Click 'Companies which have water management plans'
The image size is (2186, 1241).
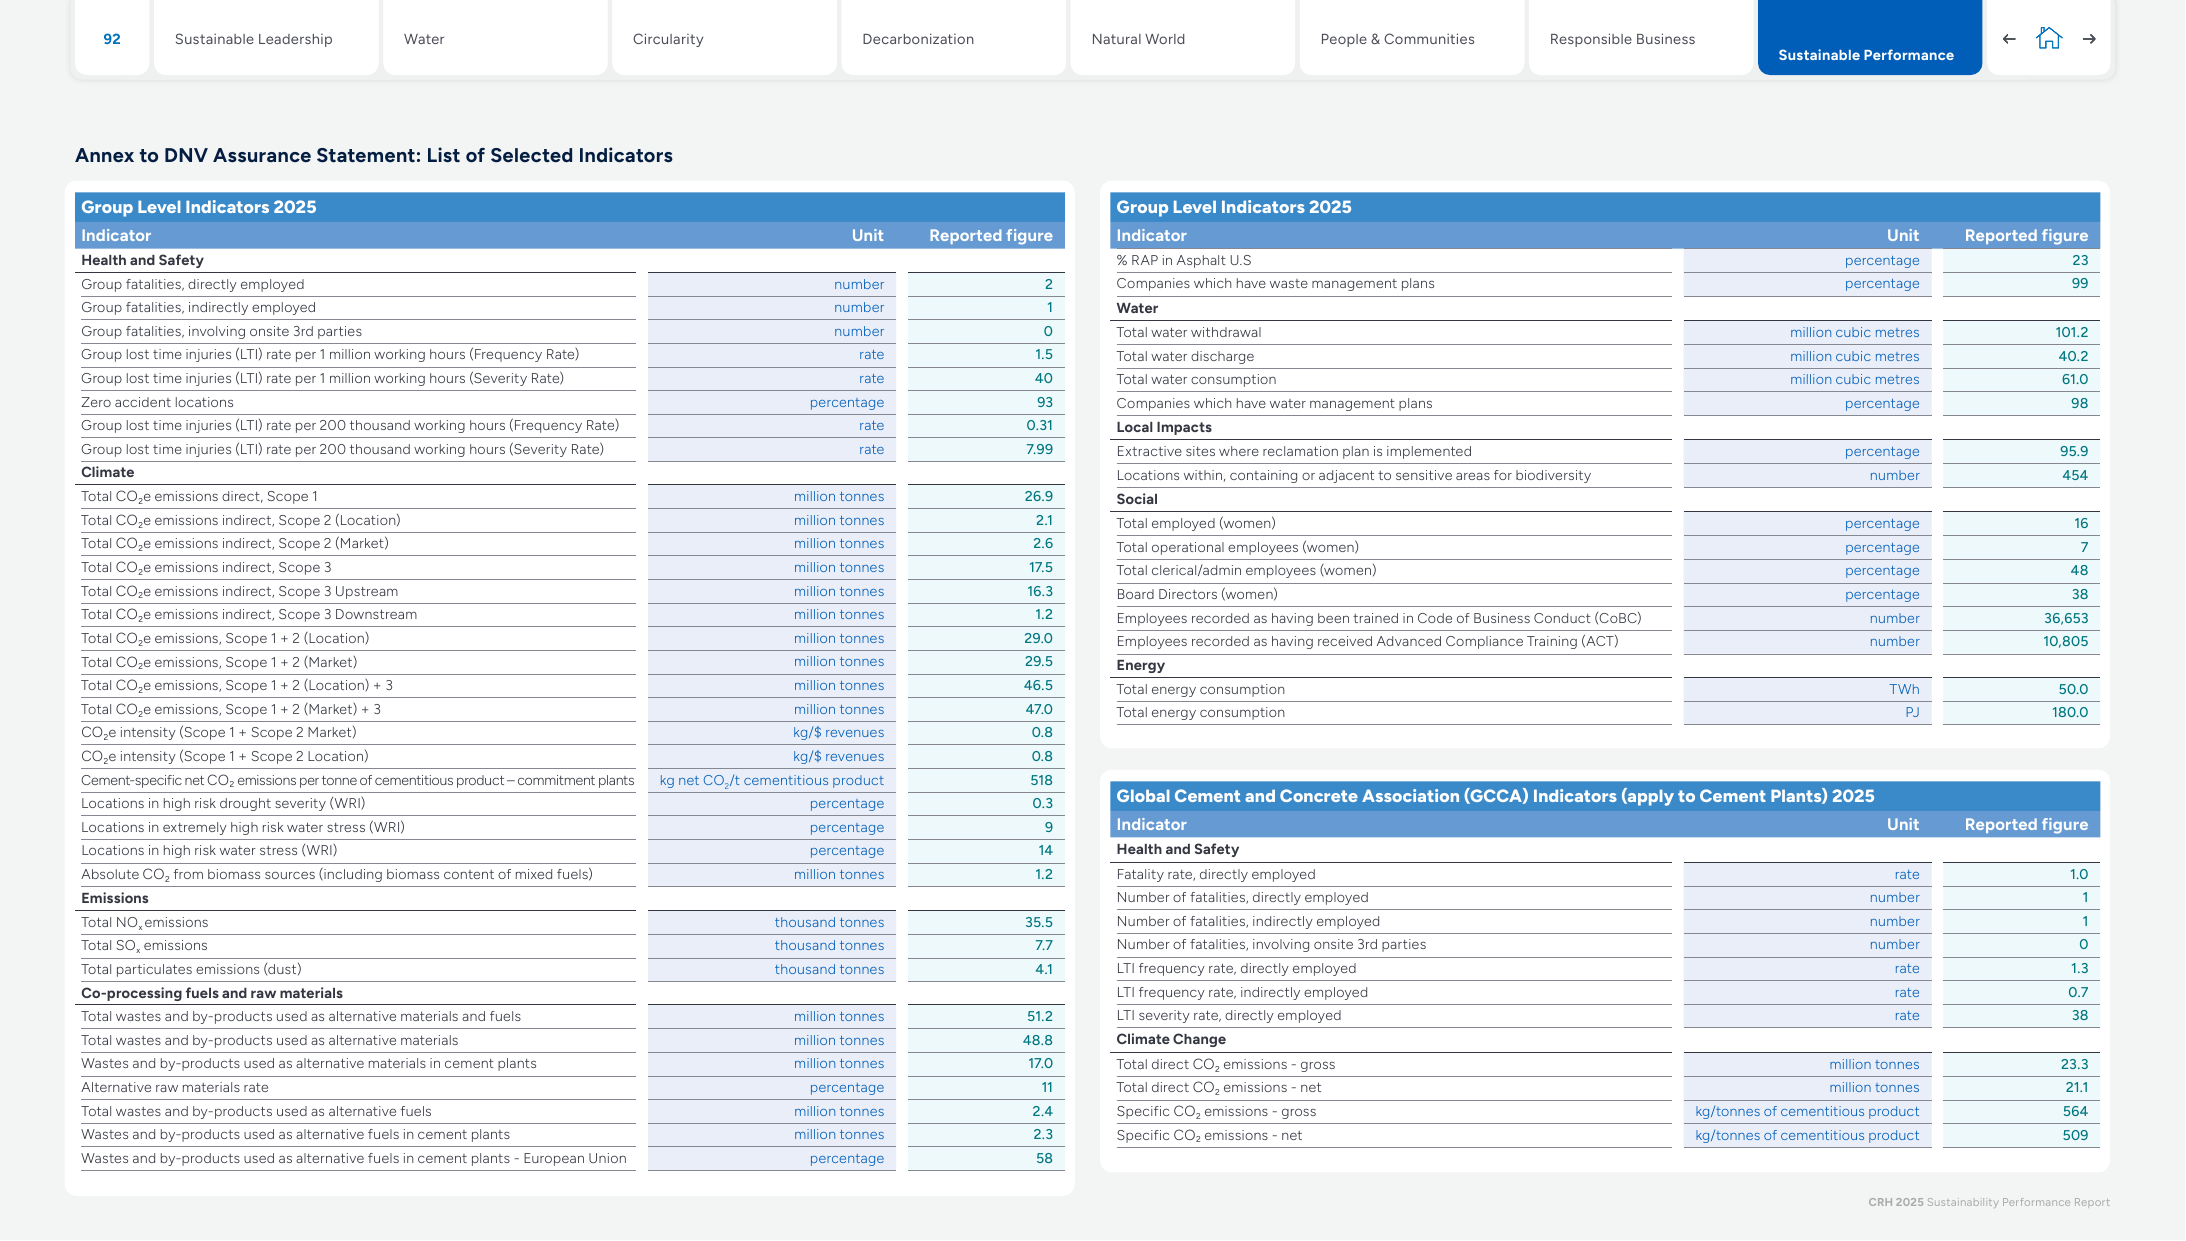[x=1274, y=404]
